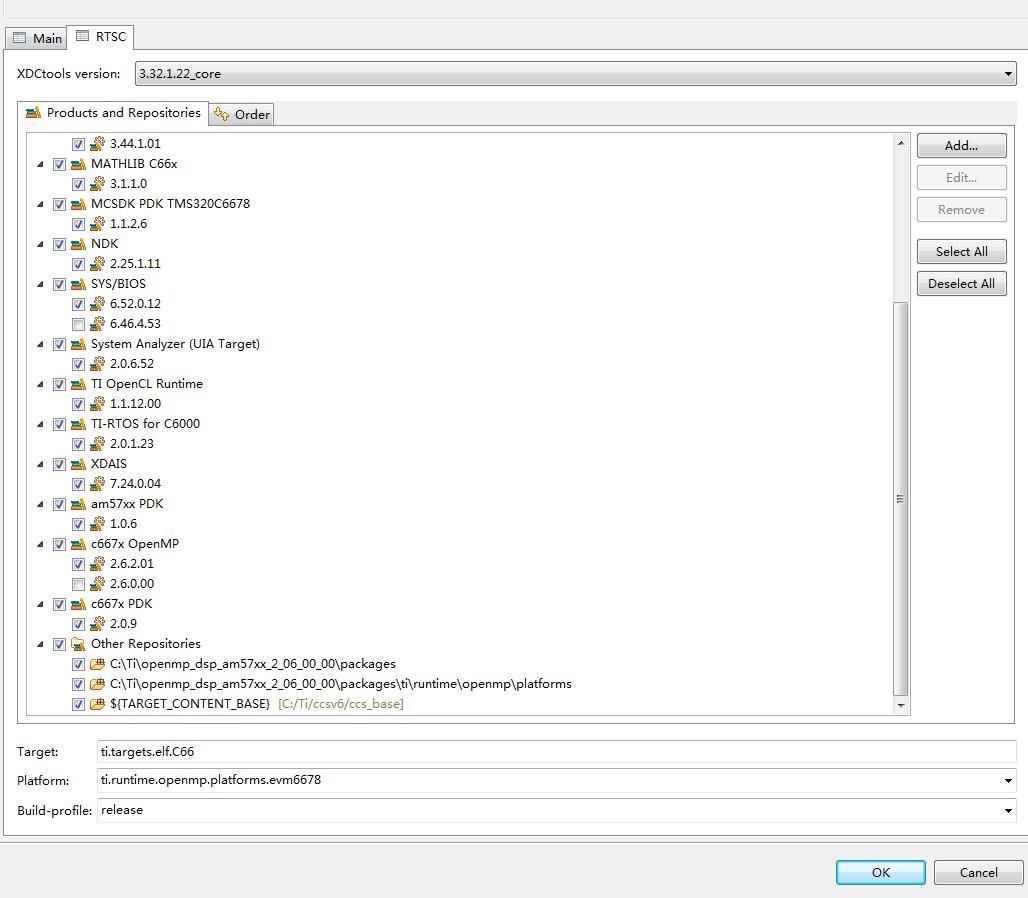Viewport: 1028px width, 898px height.
Task: Click the am57xx PDK product icon
Action: click(x=78, y=504)
